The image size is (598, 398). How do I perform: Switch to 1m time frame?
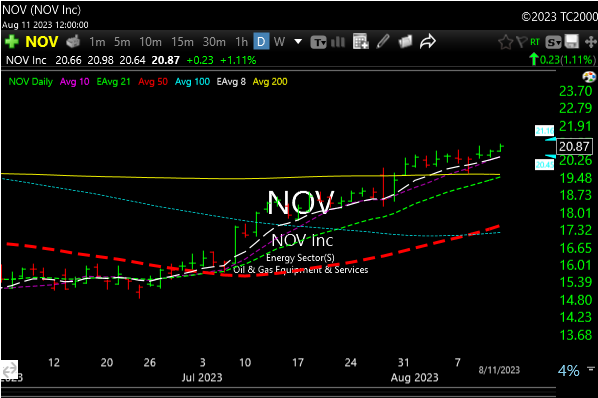coord(97,42)
